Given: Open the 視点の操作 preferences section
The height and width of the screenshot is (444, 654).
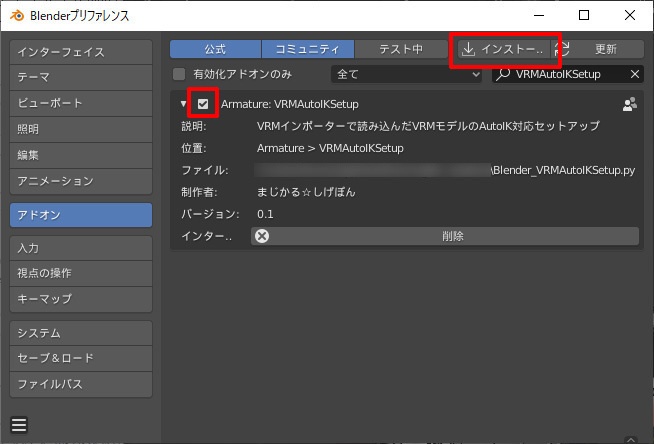Looking at the screenshot, I should click(x=81, y=273).
